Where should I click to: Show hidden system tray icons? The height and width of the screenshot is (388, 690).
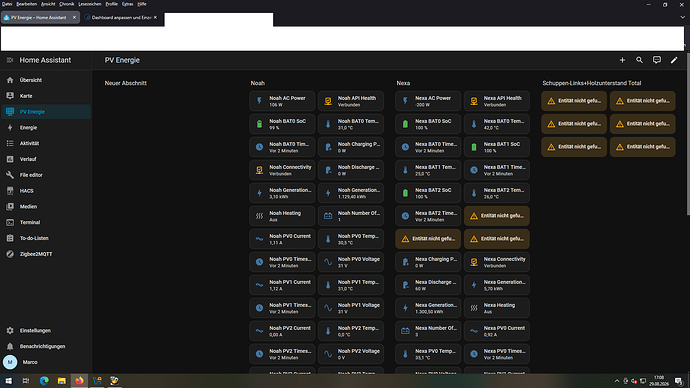[x=617, y=381]
